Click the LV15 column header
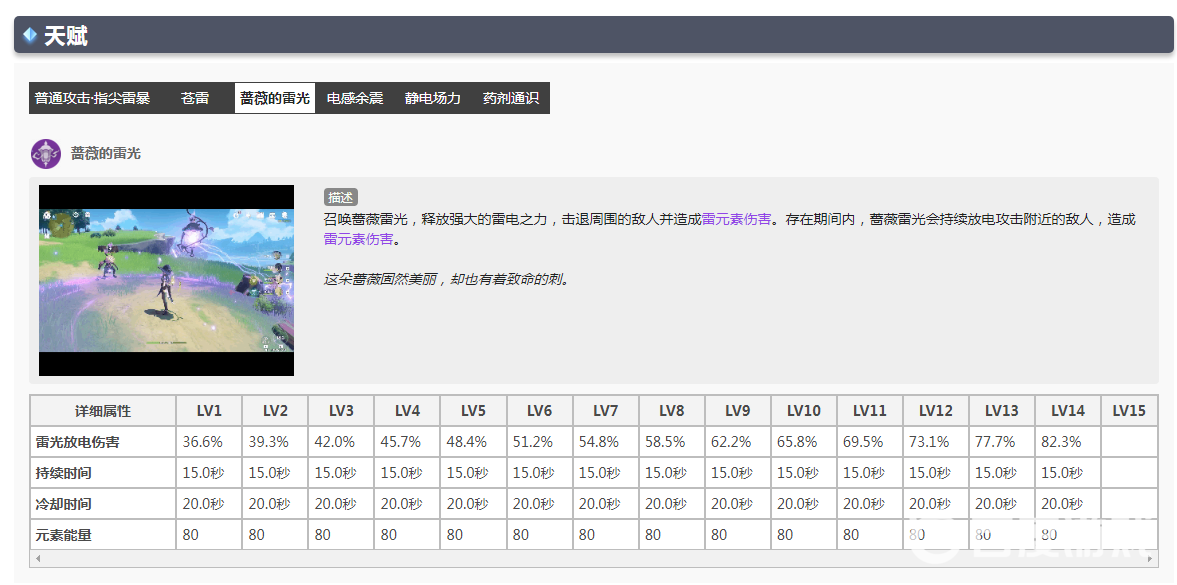 point(1129,411)
